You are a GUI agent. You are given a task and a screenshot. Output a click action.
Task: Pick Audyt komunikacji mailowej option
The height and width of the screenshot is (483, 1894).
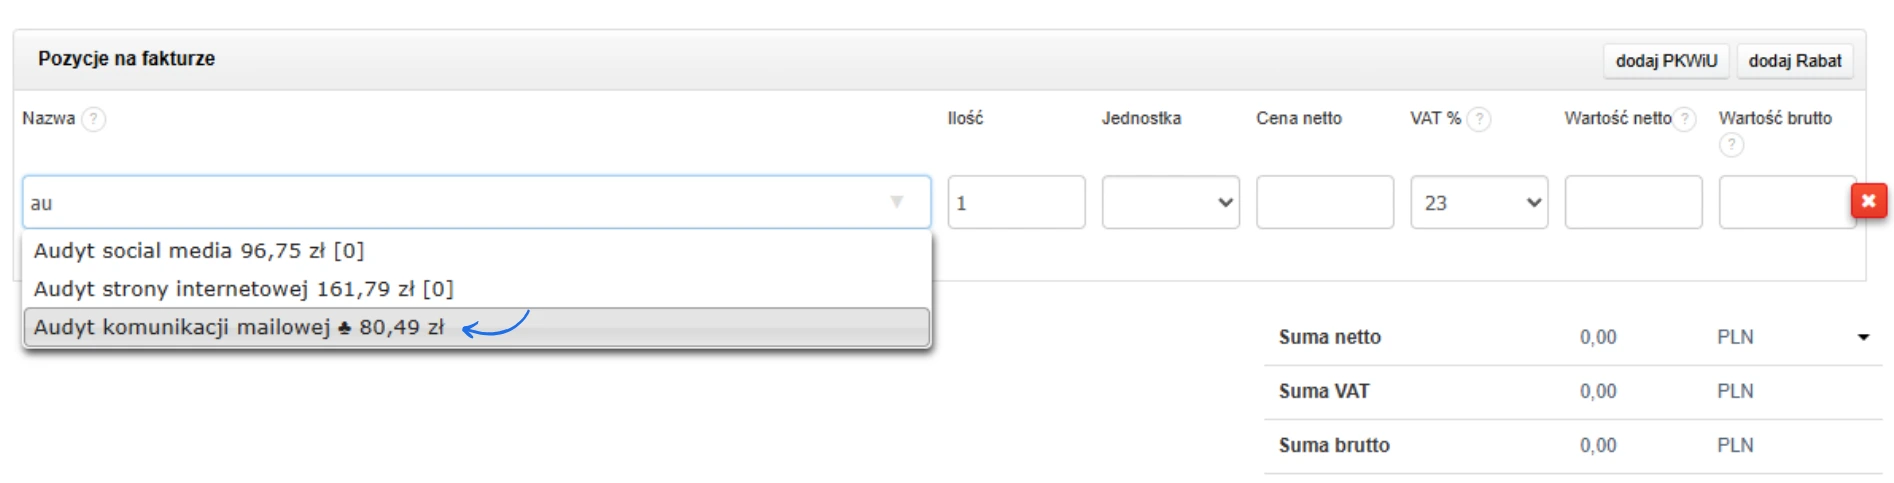(x=240, y=328)
